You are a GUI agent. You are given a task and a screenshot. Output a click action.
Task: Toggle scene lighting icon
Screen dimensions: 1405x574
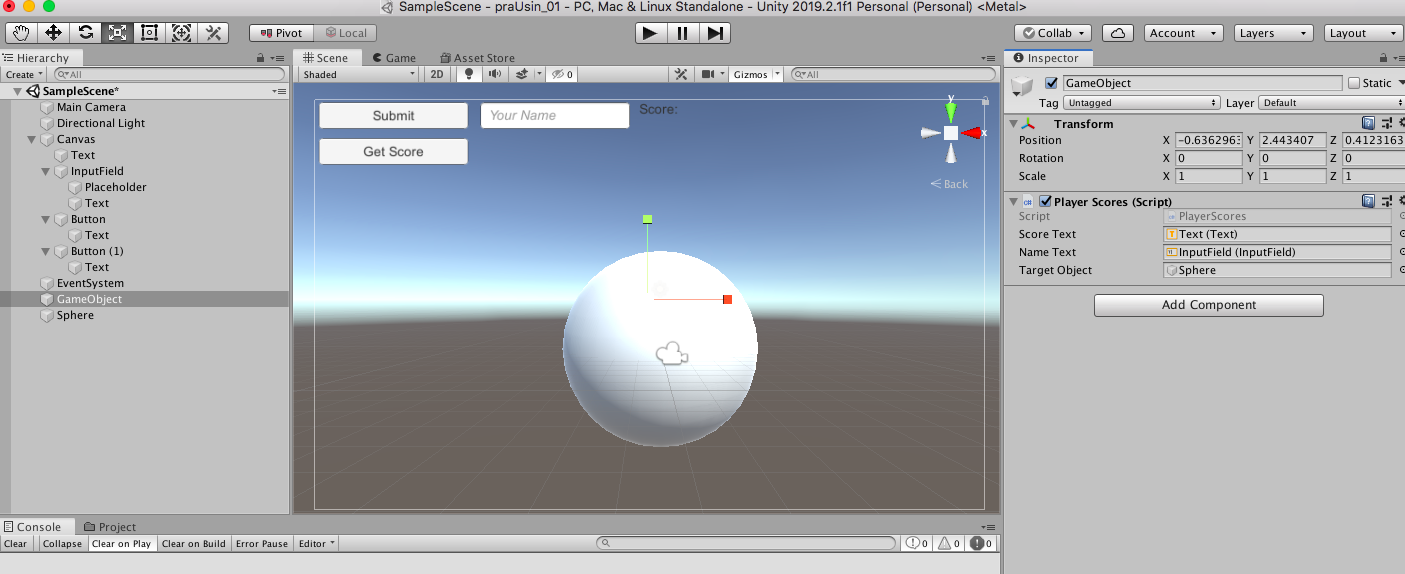click(468, 74)
